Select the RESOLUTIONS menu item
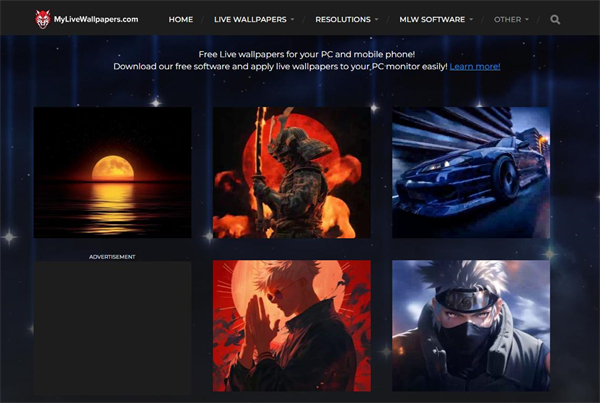600x403 pixels. 342,19
